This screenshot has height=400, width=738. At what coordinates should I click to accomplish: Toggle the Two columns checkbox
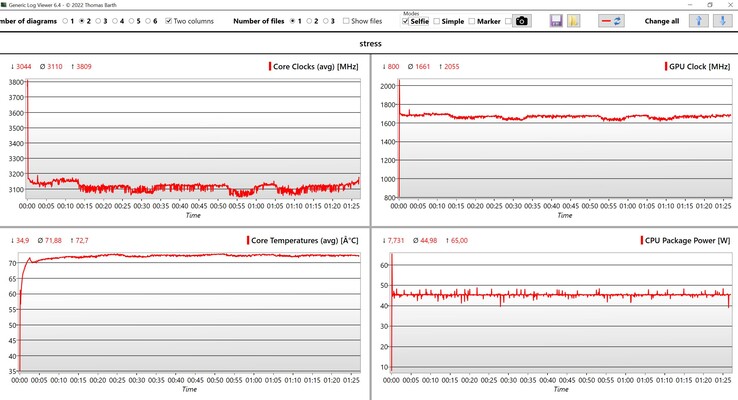click(x=169, y=21)
